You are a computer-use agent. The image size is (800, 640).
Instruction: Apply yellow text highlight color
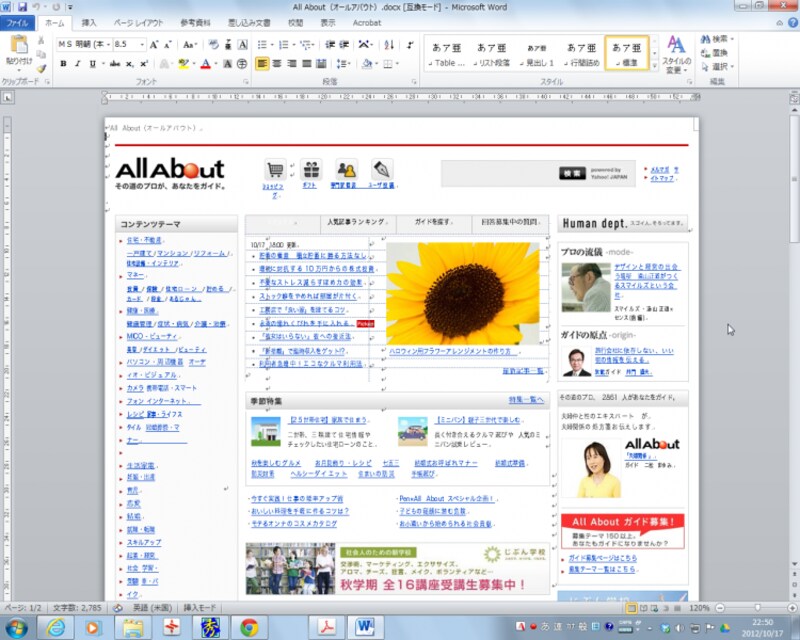click(x=183, y=63)
